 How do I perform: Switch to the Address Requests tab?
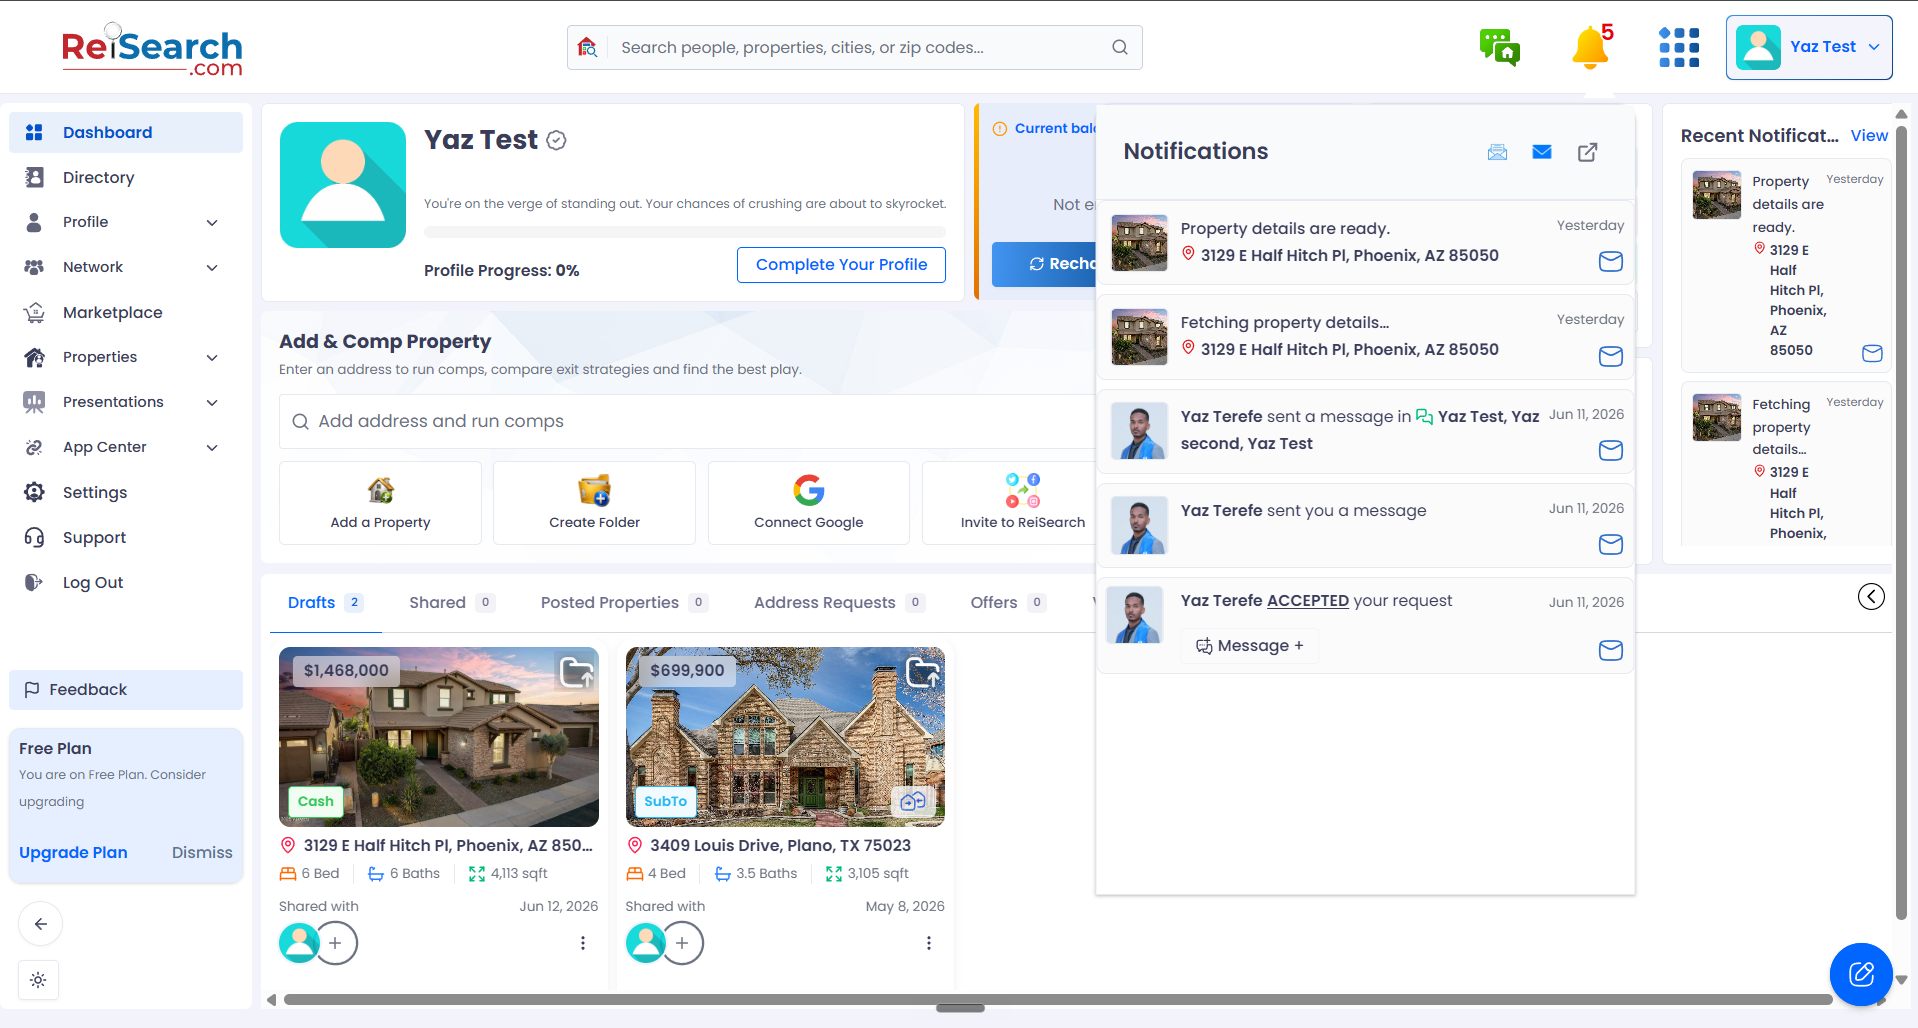(x=838, y=602)
